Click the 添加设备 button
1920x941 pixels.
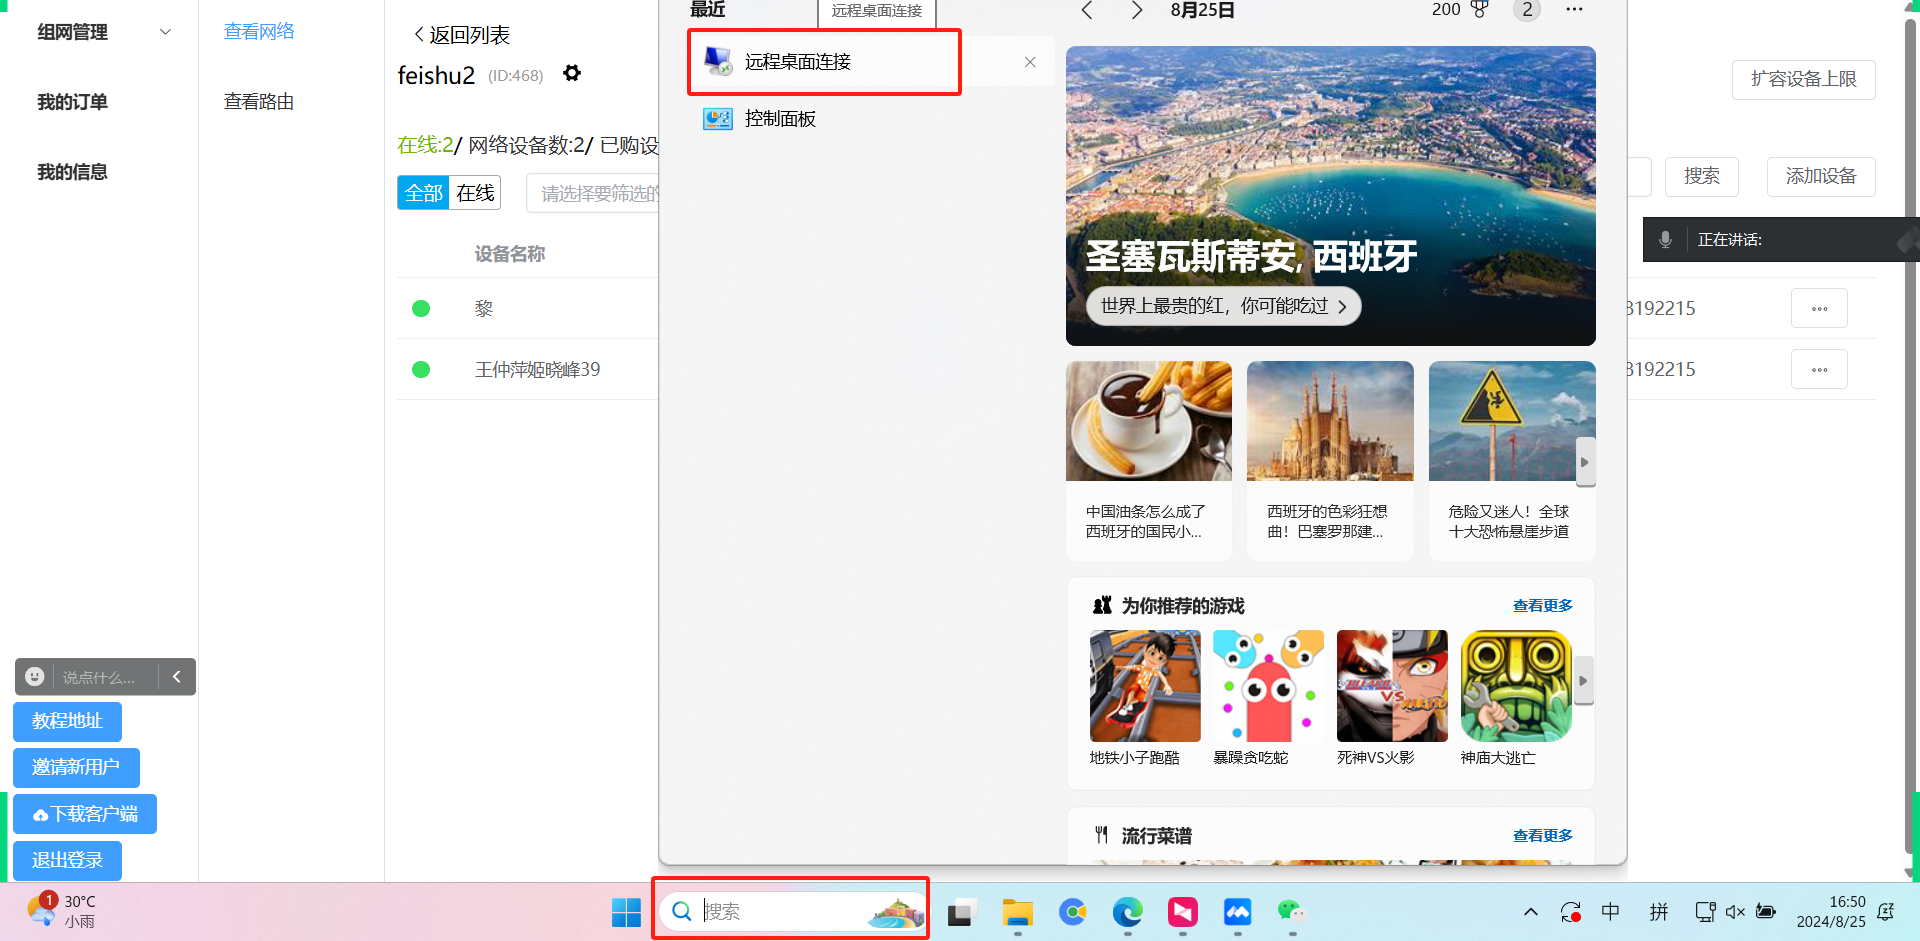point(1821,176)
